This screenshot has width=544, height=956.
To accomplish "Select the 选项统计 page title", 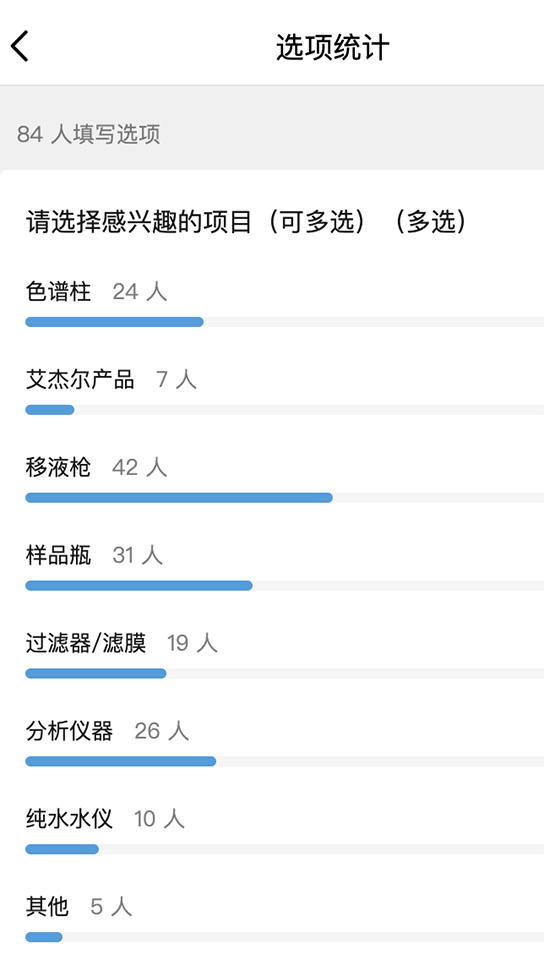I will (x=332, y=47).
